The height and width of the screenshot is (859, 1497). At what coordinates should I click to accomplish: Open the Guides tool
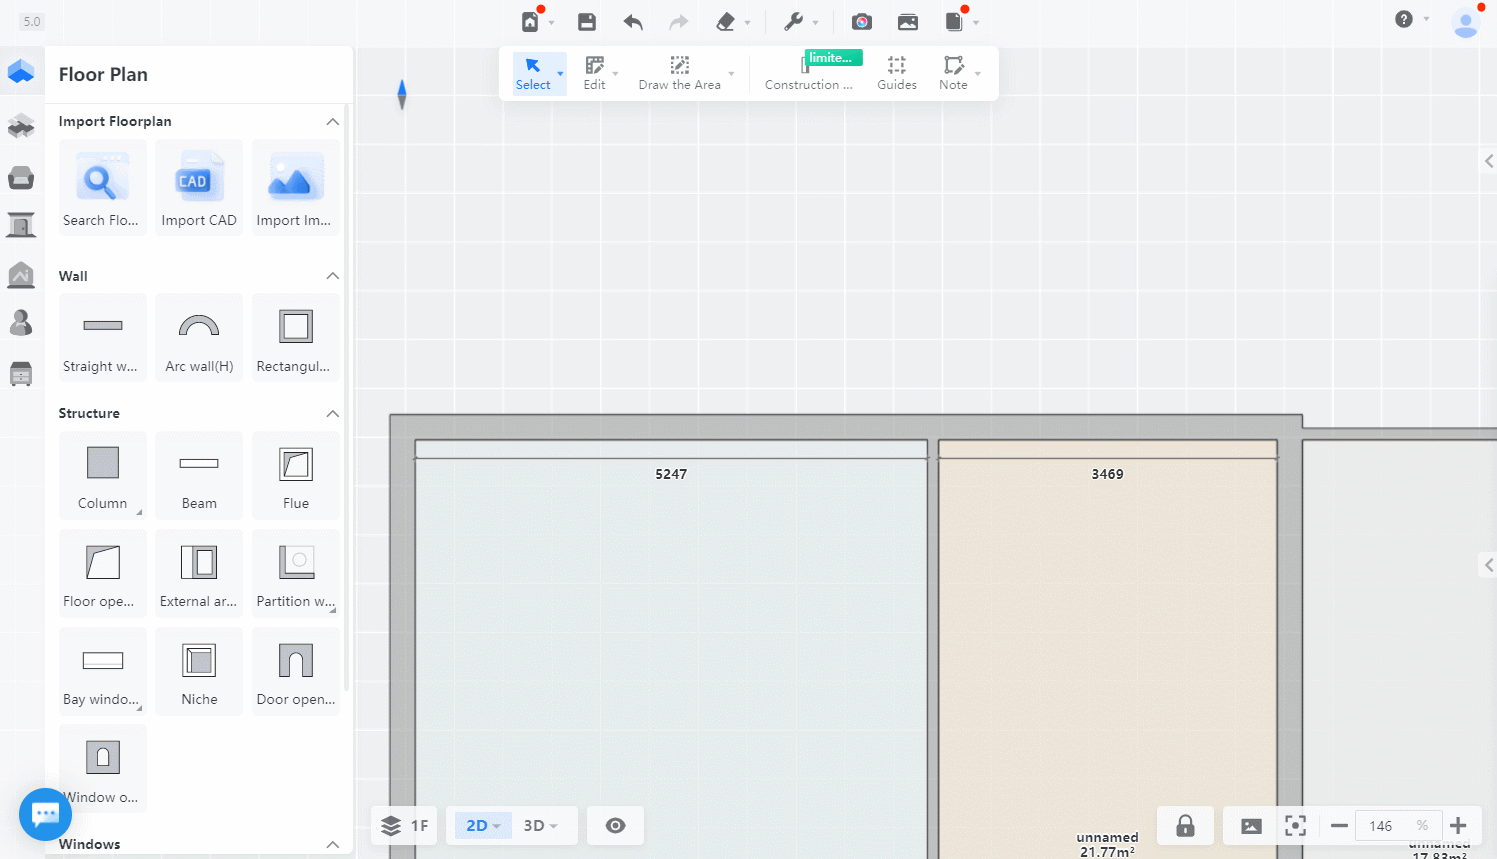[897, 73]
